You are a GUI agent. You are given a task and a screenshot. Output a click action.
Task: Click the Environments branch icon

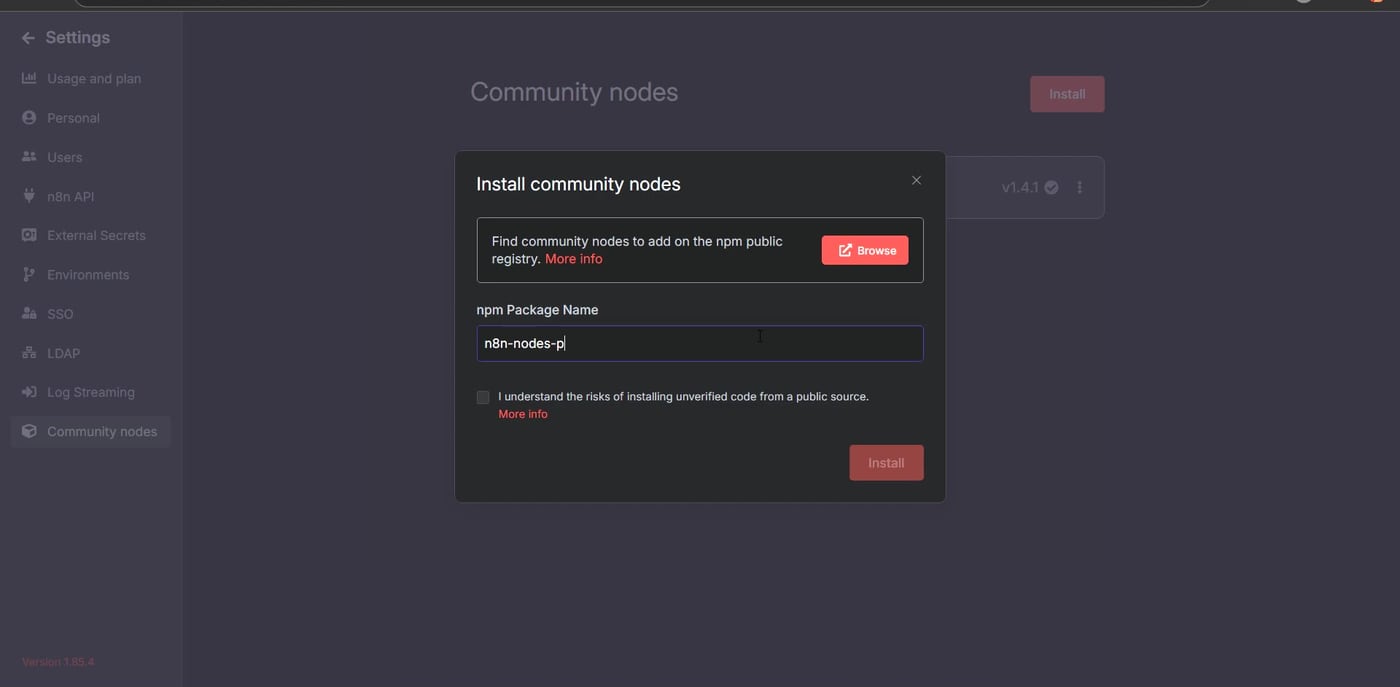coord(29,274)
